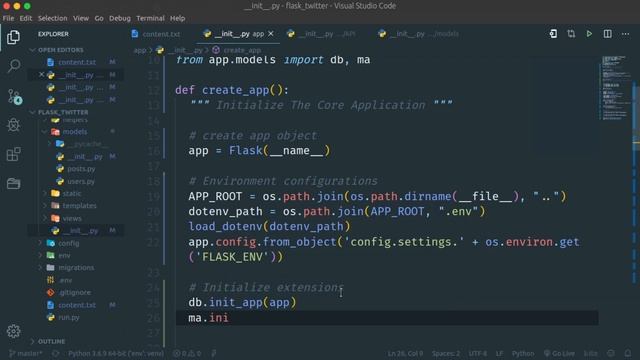
Task: Open posts.py in the explorer
Action: [x=81, y=169]
